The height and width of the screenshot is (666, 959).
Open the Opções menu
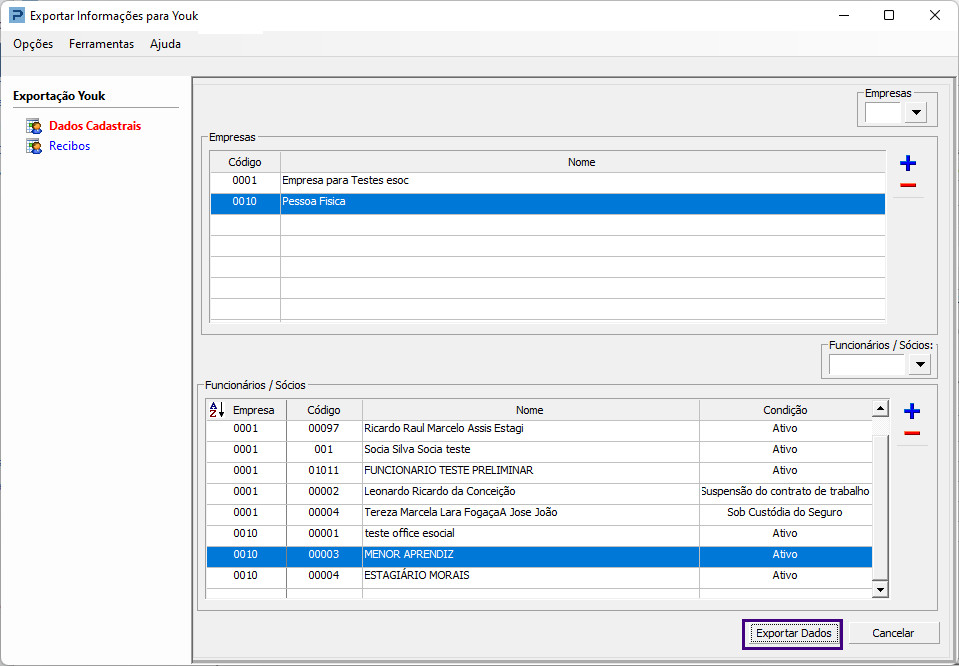point(33,44)
